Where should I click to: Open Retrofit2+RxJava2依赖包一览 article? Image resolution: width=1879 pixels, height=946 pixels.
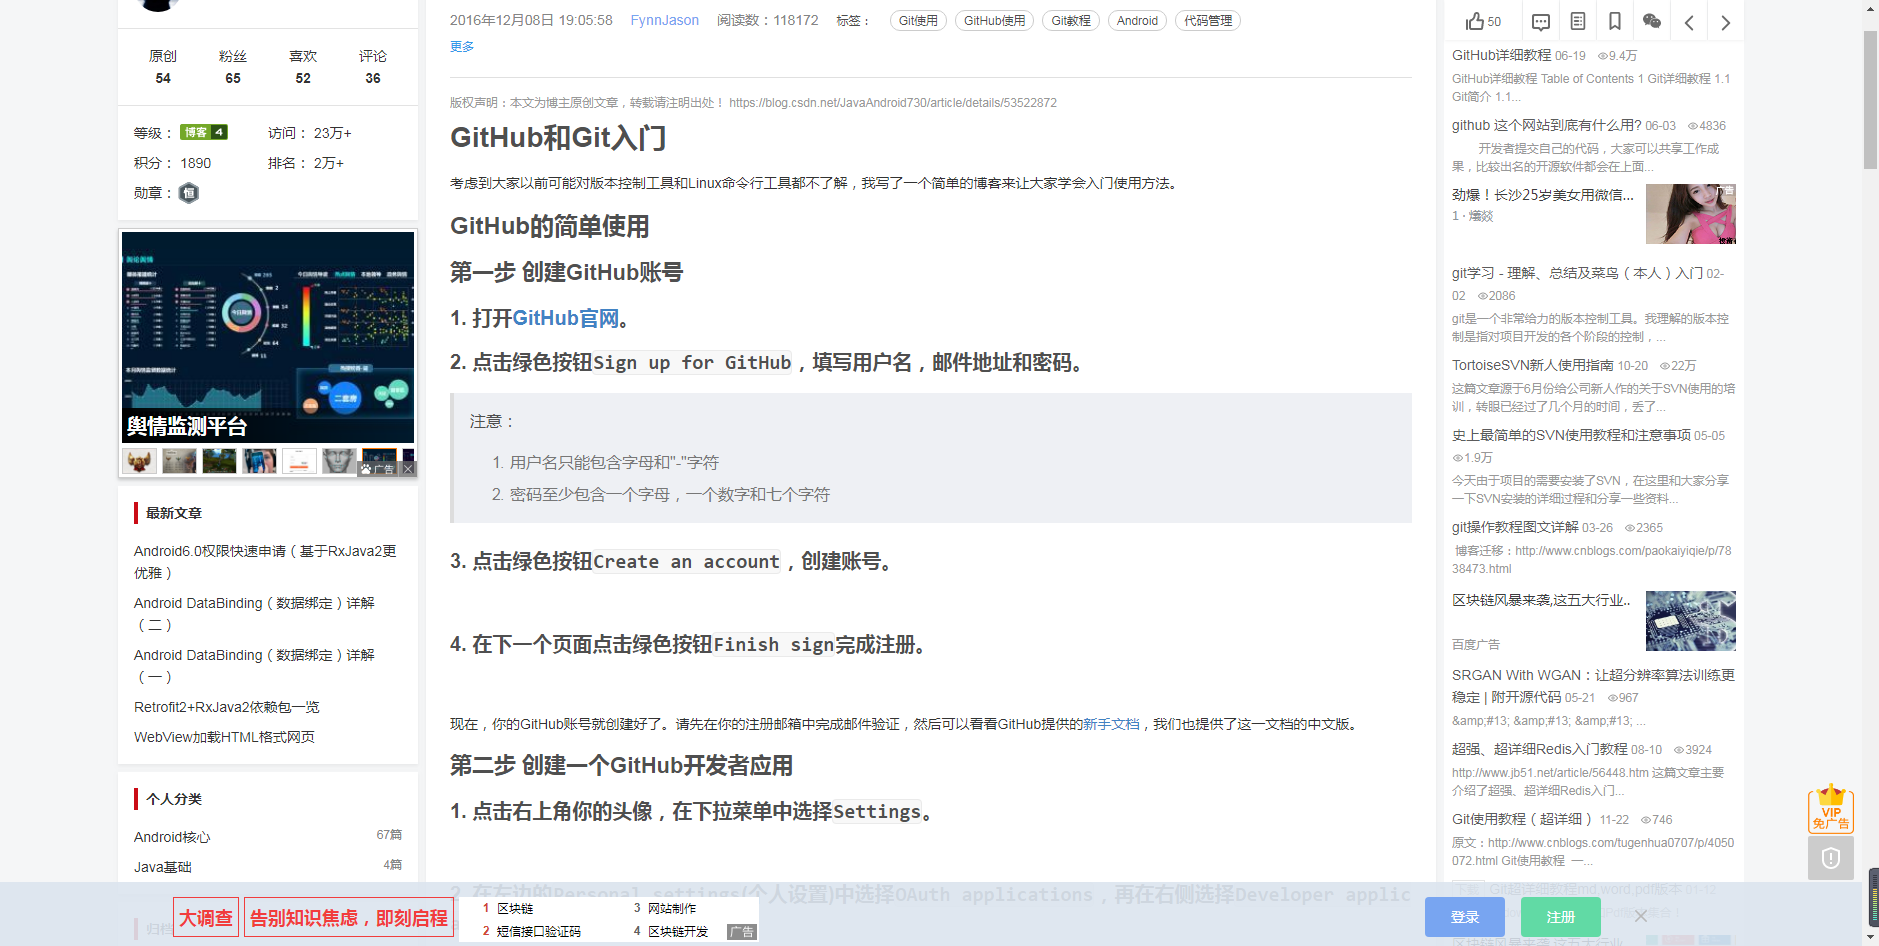(227, 707)
